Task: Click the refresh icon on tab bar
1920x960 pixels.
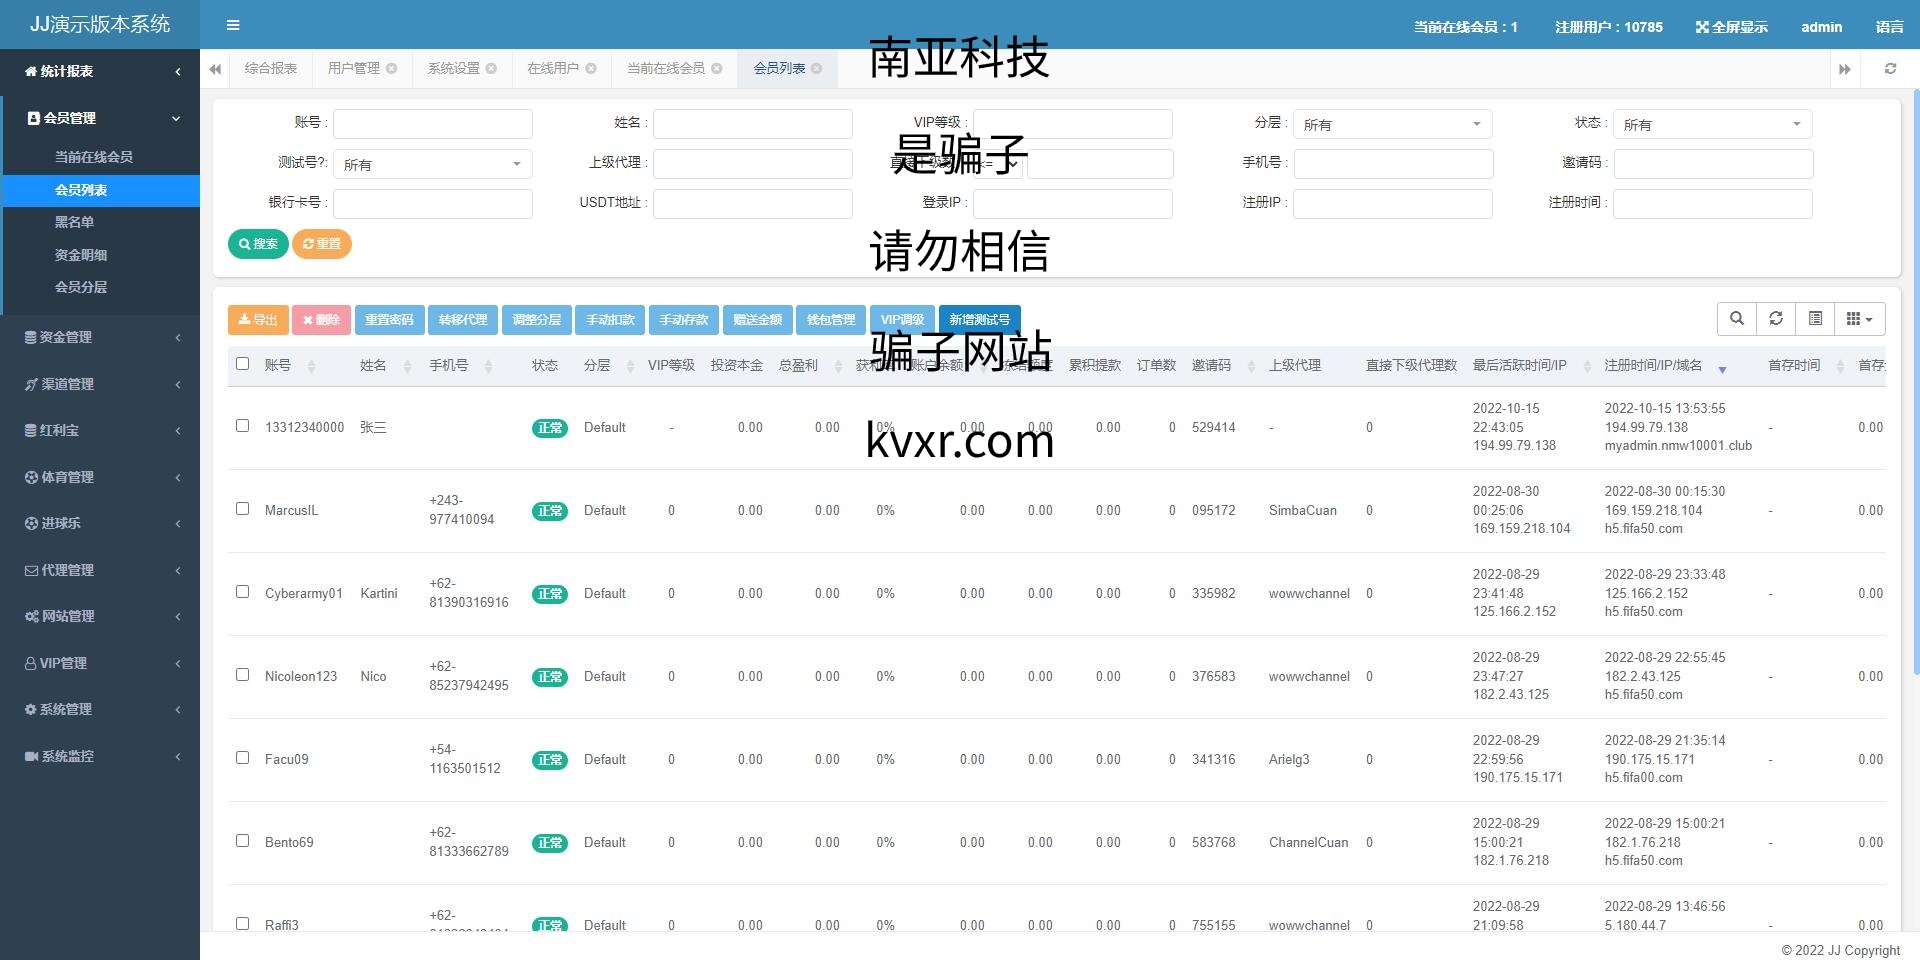Action: pos(1890,69)
